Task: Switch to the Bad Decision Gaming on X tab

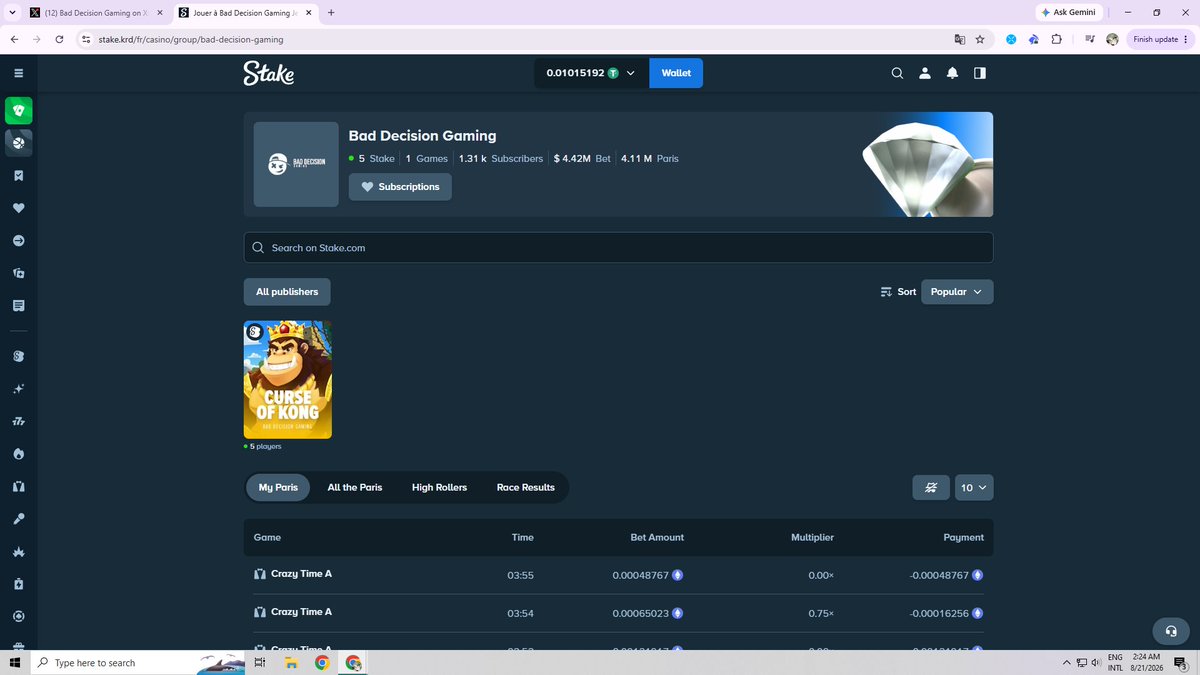Action: pyautogui.click(x=95, y=13)
